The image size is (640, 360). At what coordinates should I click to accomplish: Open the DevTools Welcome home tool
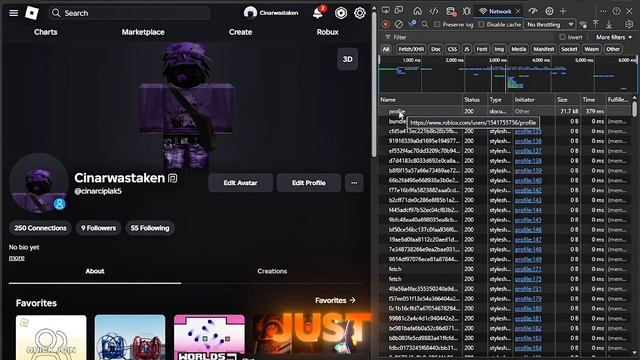click(418, 11)
